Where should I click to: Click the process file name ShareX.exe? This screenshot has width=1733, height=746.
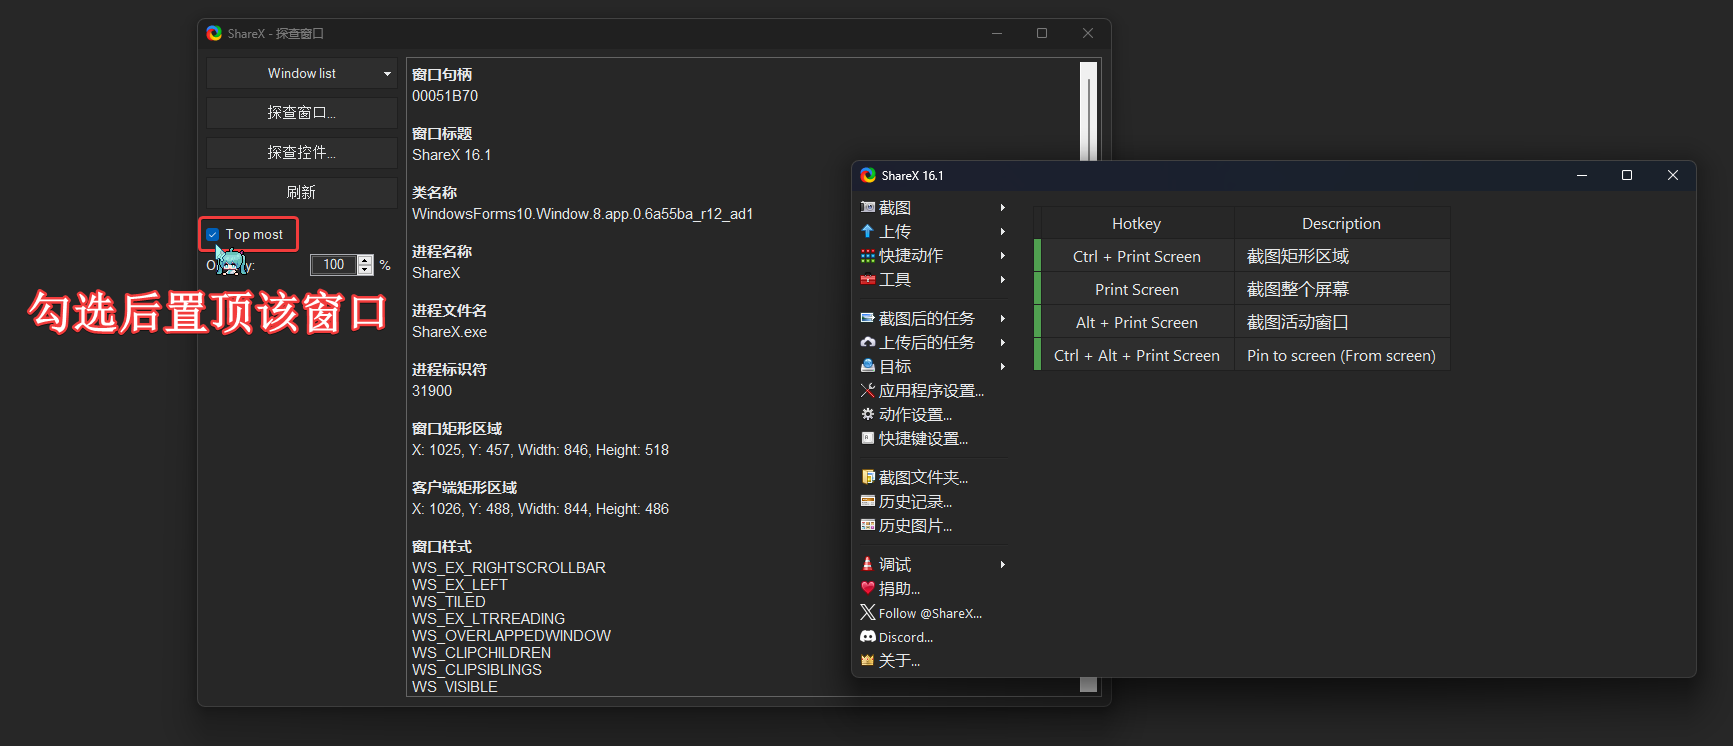450,332
